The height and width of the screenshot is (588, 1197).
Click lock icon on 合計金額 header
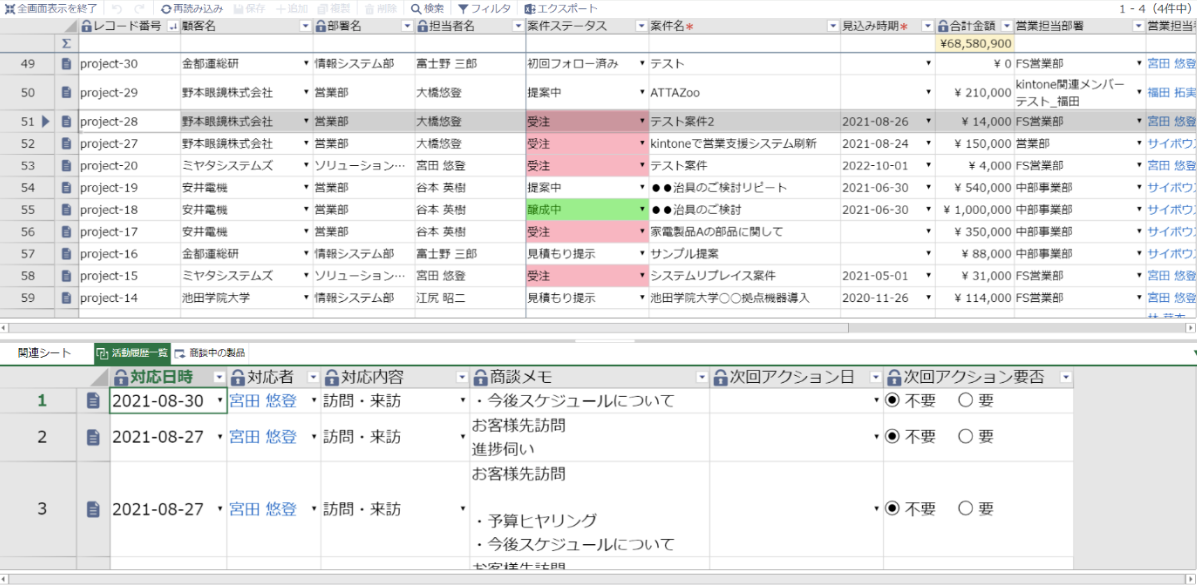[943, 26]
